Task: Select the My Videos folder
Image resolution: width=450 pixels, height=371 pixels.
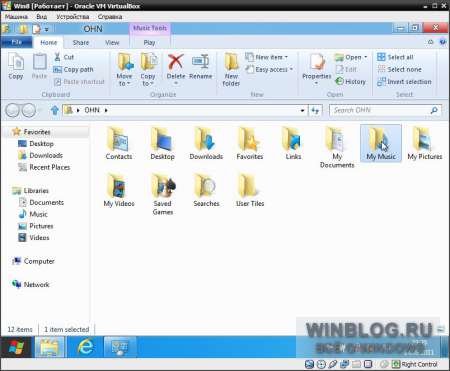Action: (x=119, y=190)
